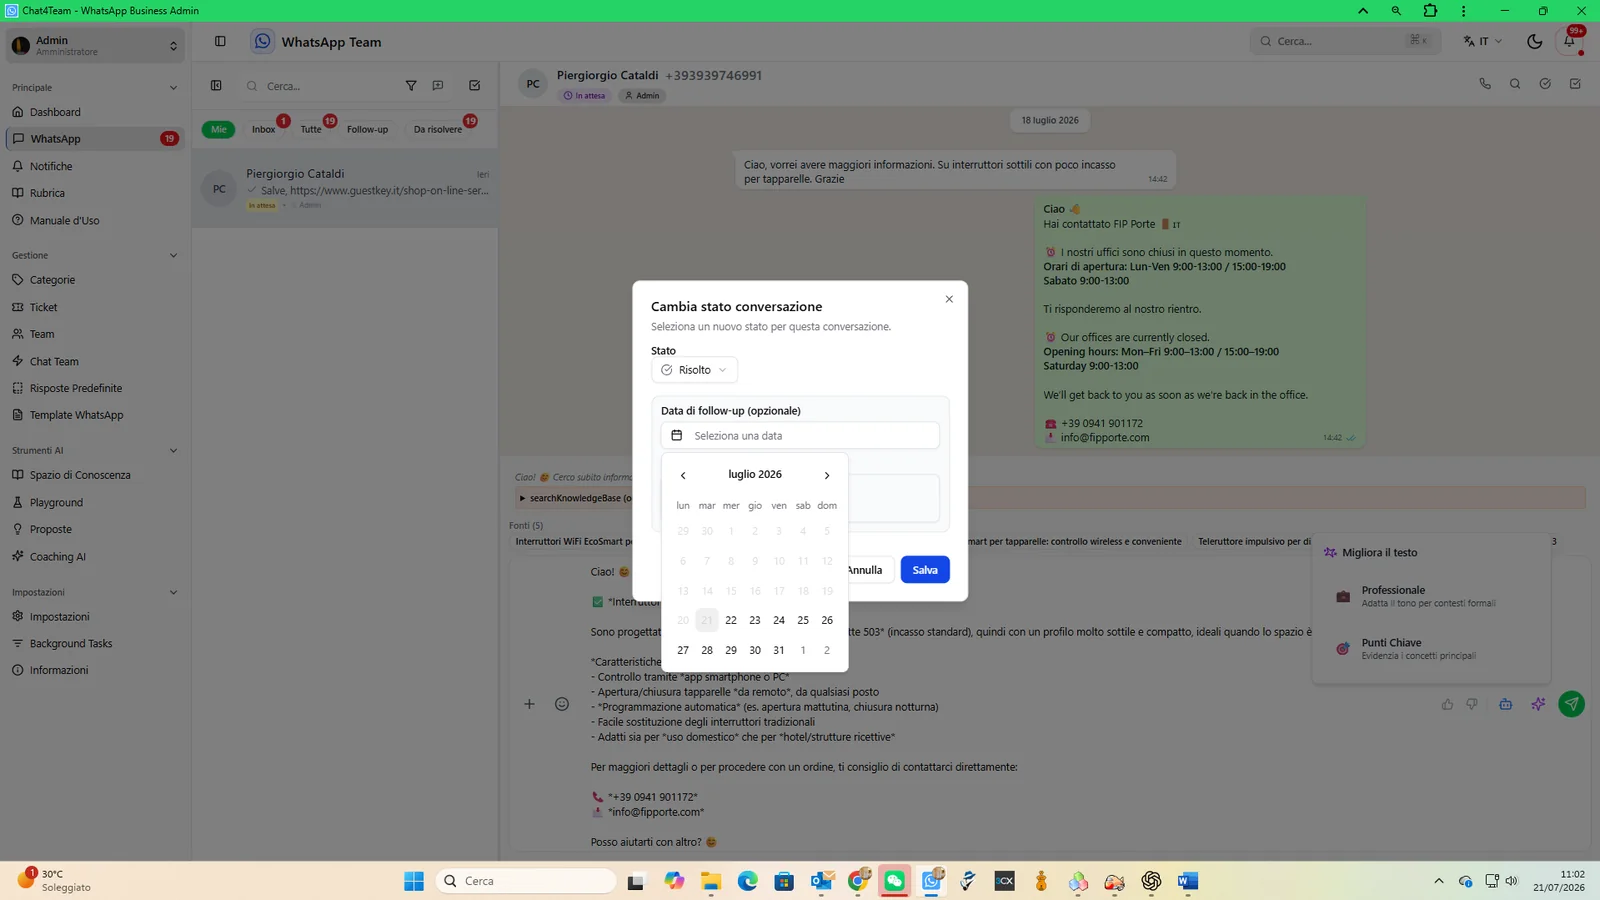Open the conversation filter icon
This screenshot has height=900, width=1600.
point(411,86)
